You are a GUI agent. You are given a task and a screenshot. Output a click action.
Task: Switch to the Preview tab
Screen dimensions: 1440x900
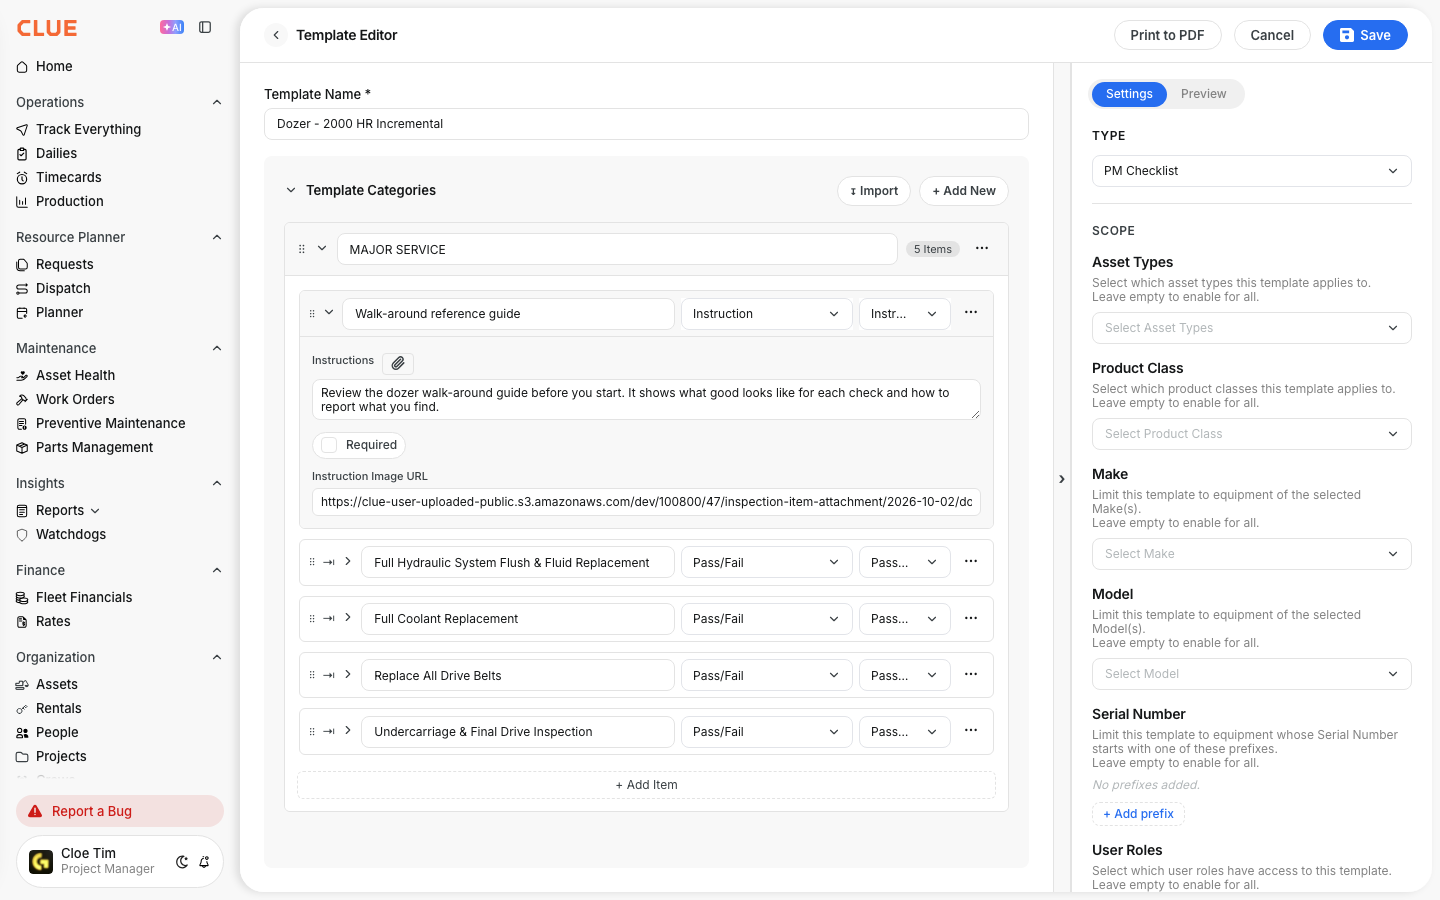1203,94
